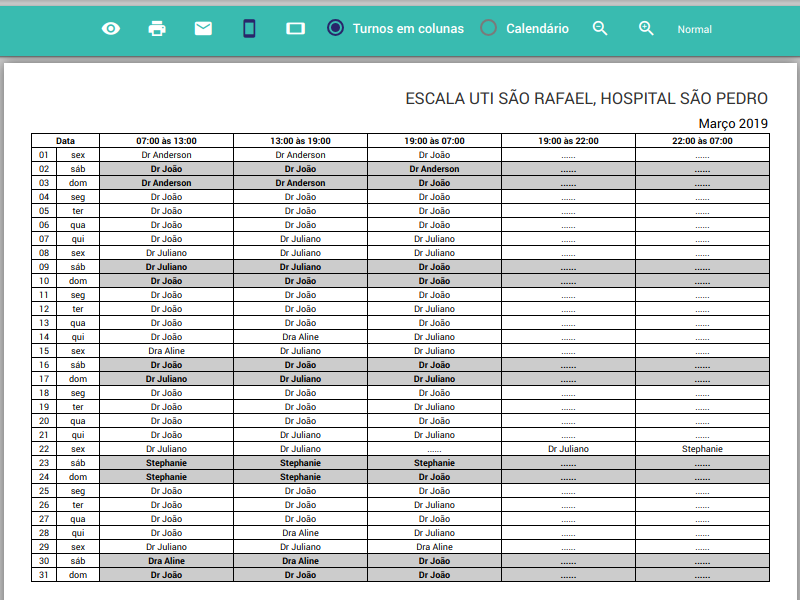Click 'Dr Juliano' in day 22 19:00-22:00 shift
Viewport: 800px width, 600px height.
pos(568,449)
